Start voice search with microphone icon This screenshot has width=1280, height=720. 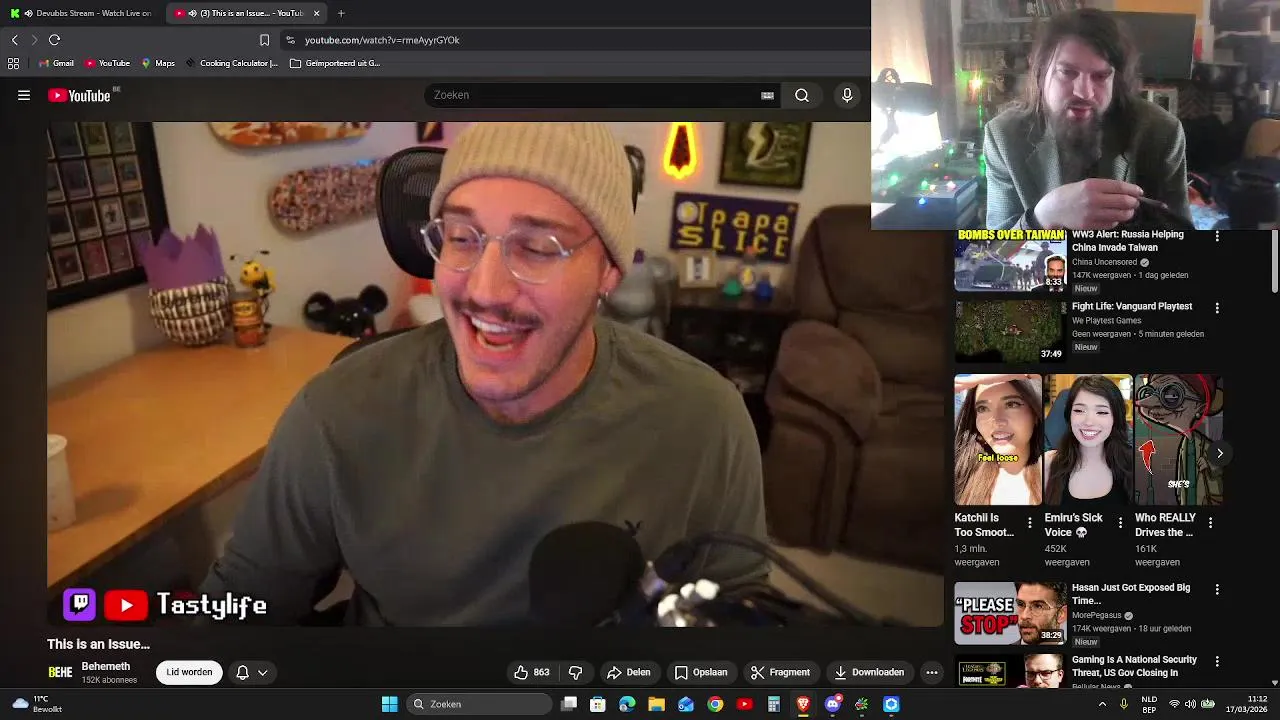pos(847,95)
